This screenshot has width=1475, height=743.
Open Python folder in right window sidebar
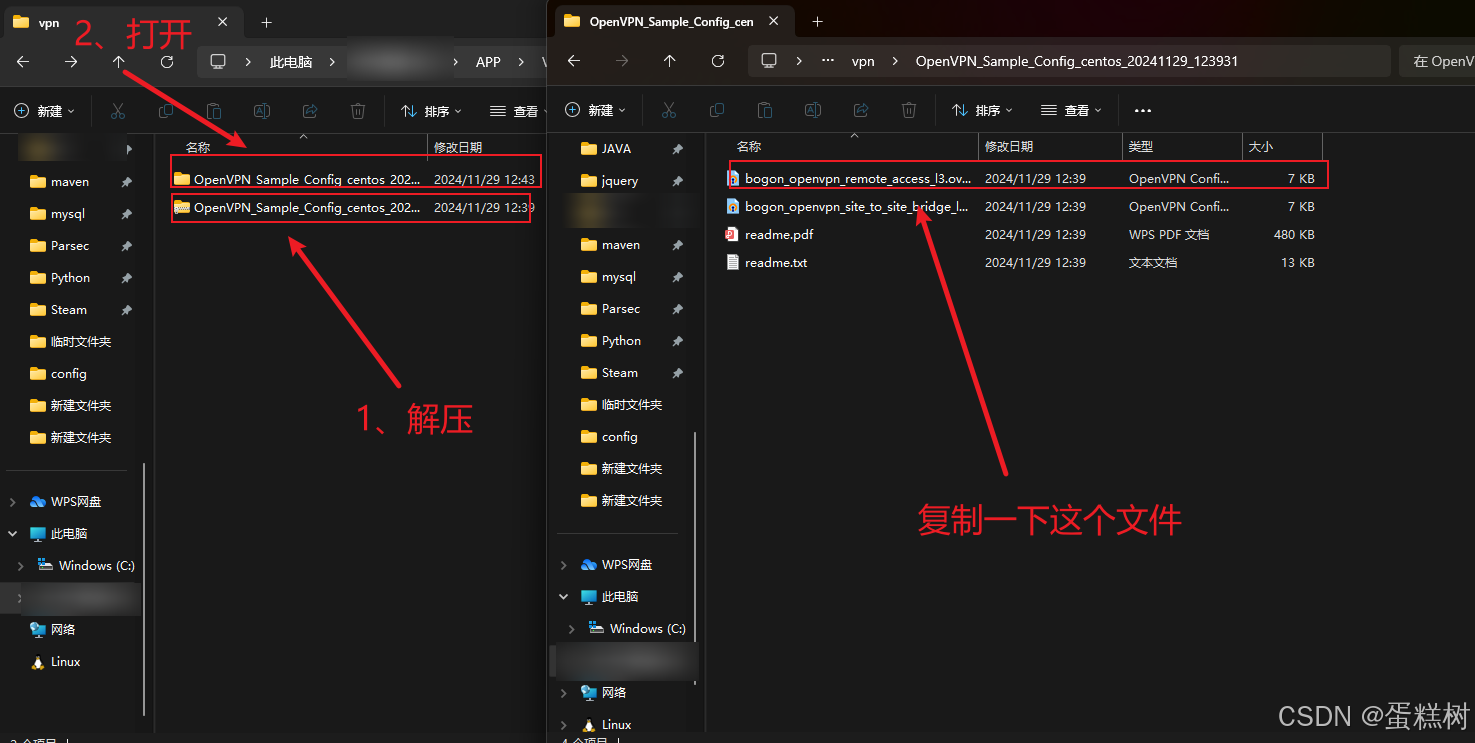pyautogui.click(x=621, y=341)
